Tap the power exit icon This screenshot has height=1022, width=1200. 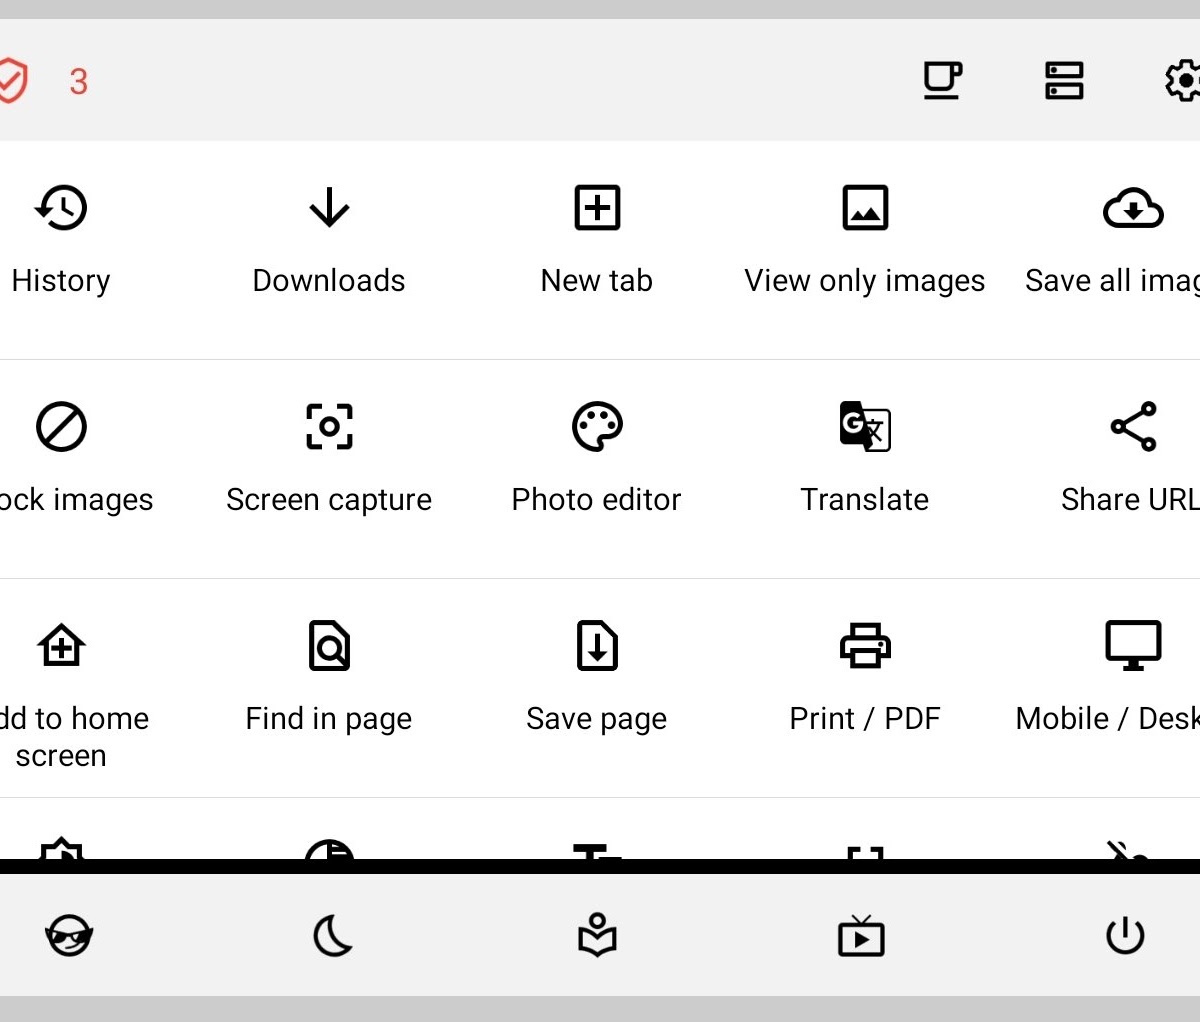tap(1125, 937)
